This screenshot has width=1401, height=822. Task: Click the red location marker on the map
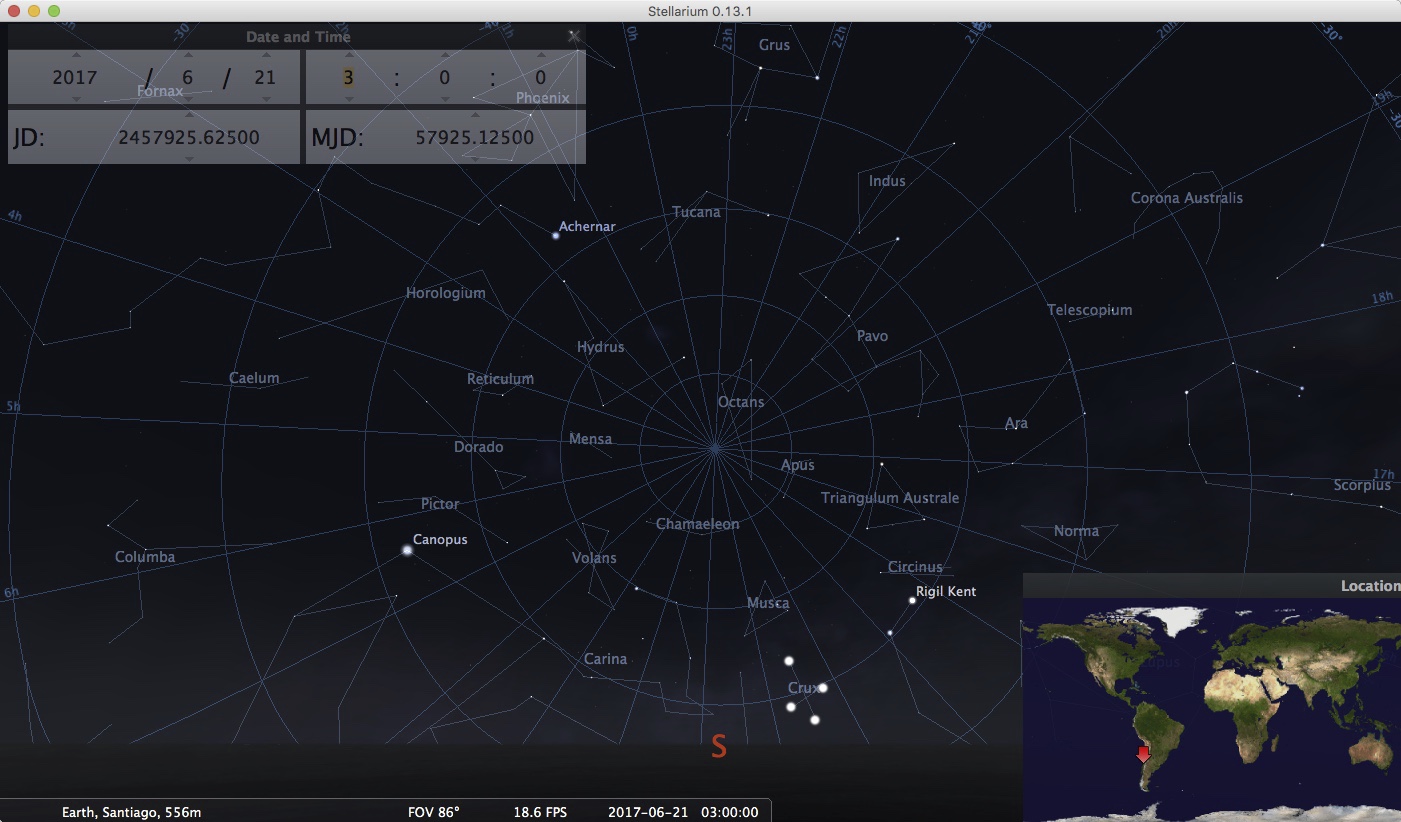click(x=1144, y=755)
